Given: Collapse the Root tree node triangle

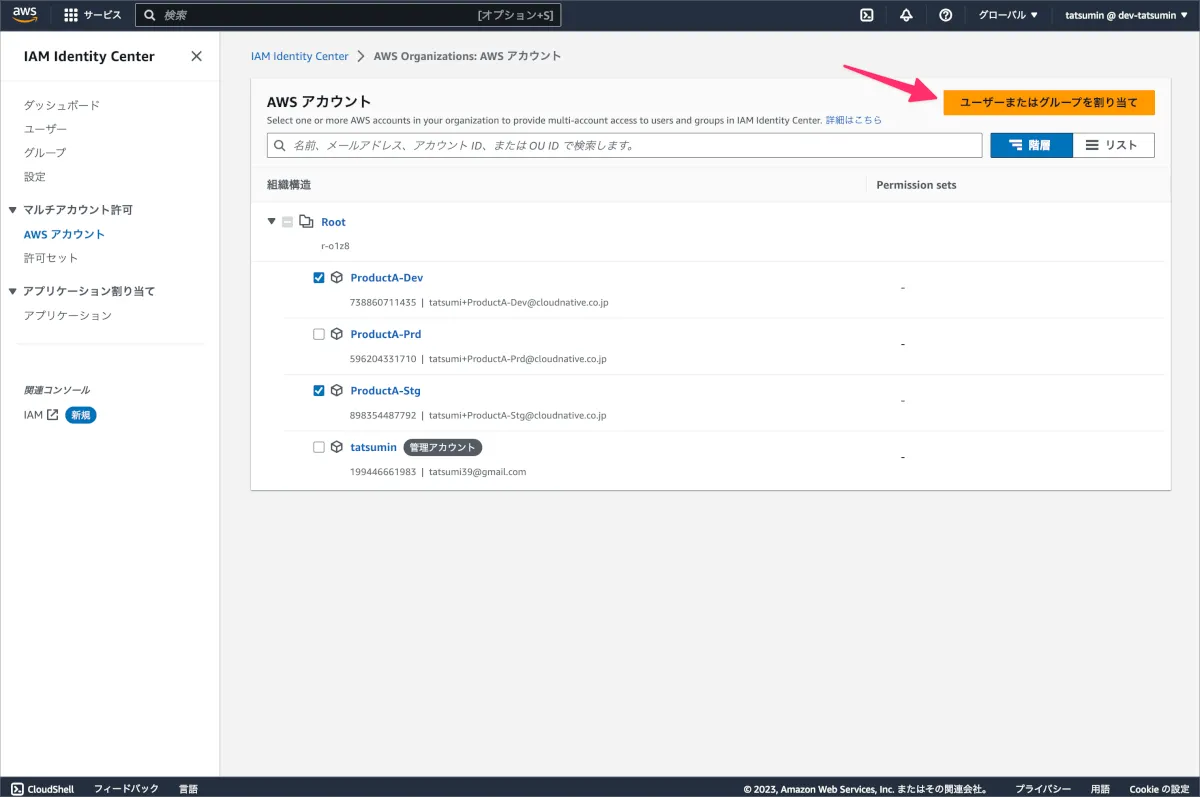Looking at the screenshot, I should 272,221.
